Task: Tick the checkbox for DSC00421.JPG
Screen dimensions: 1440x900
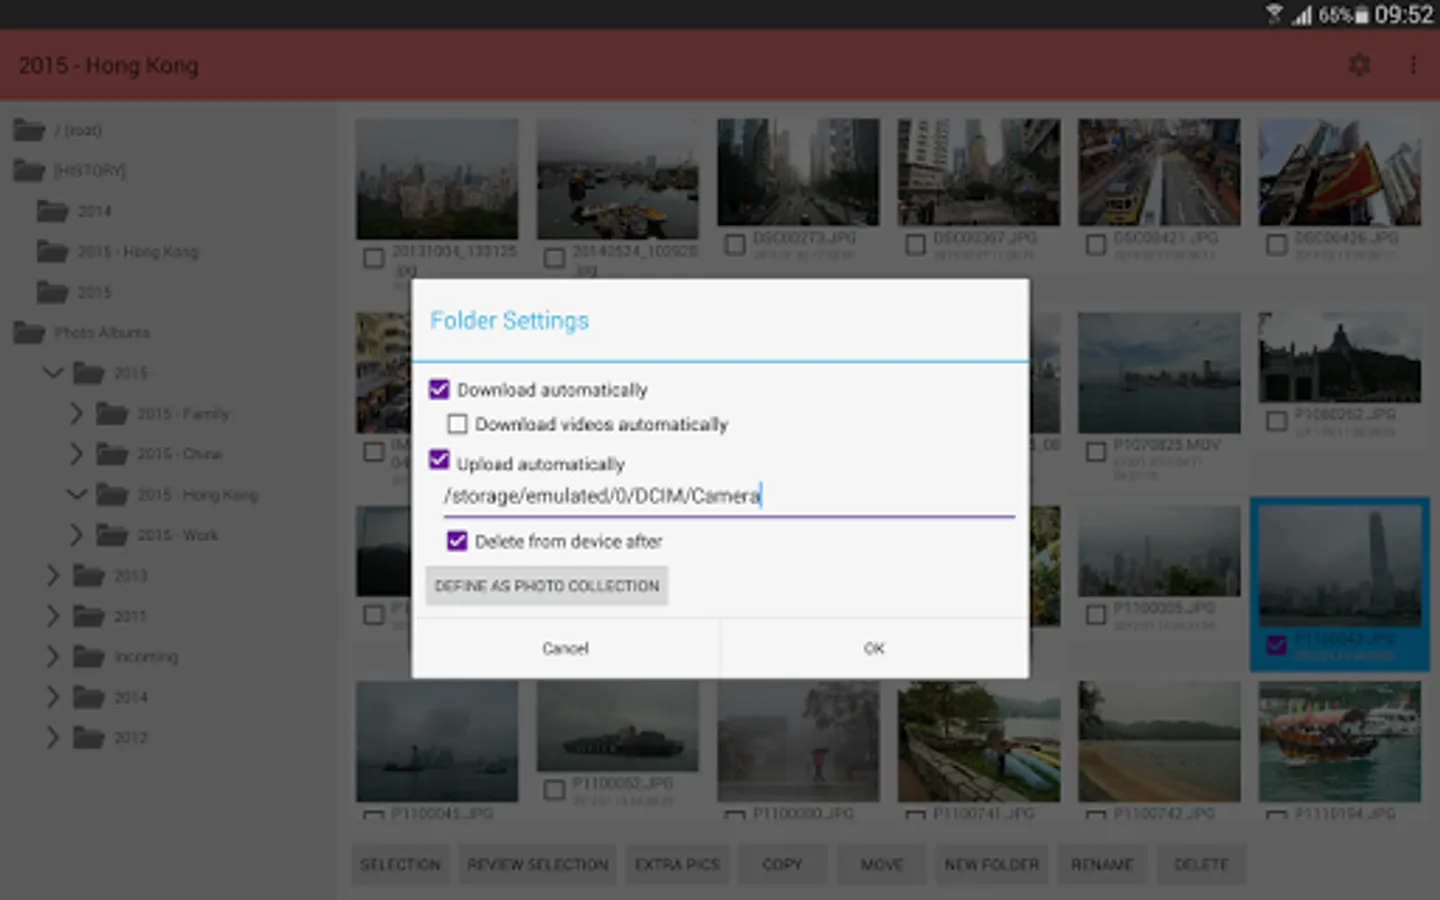Action: click(x=1096, y=244)
